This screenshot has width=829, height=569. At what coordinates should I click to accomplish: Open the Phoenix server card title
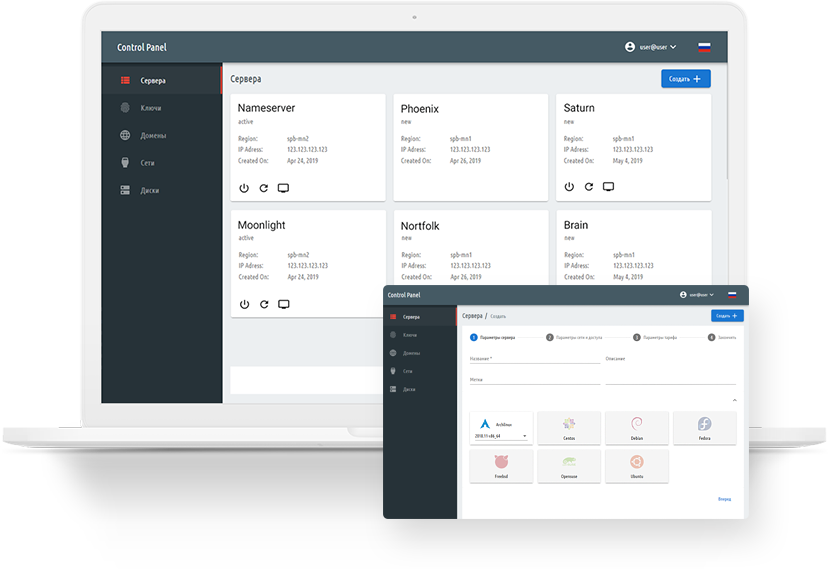click(x=420, y=109)
